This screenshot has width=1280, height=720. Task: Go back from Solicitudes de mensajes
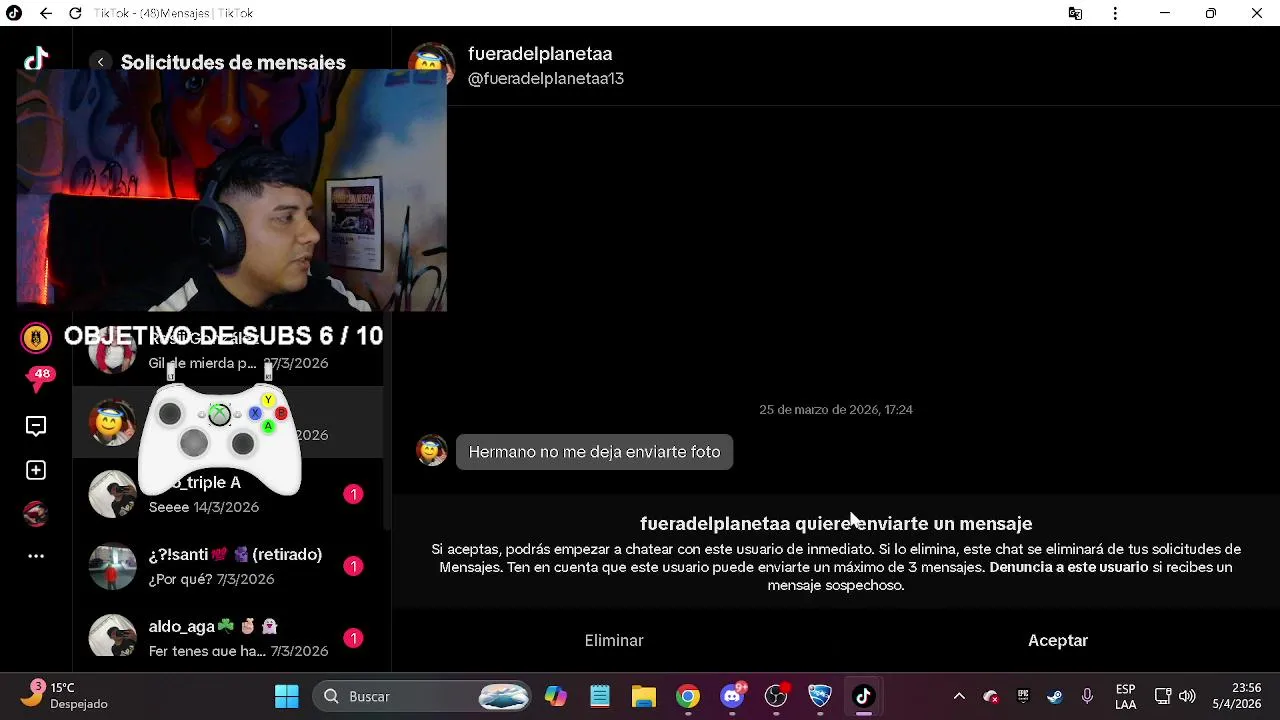tap(100, 62)
